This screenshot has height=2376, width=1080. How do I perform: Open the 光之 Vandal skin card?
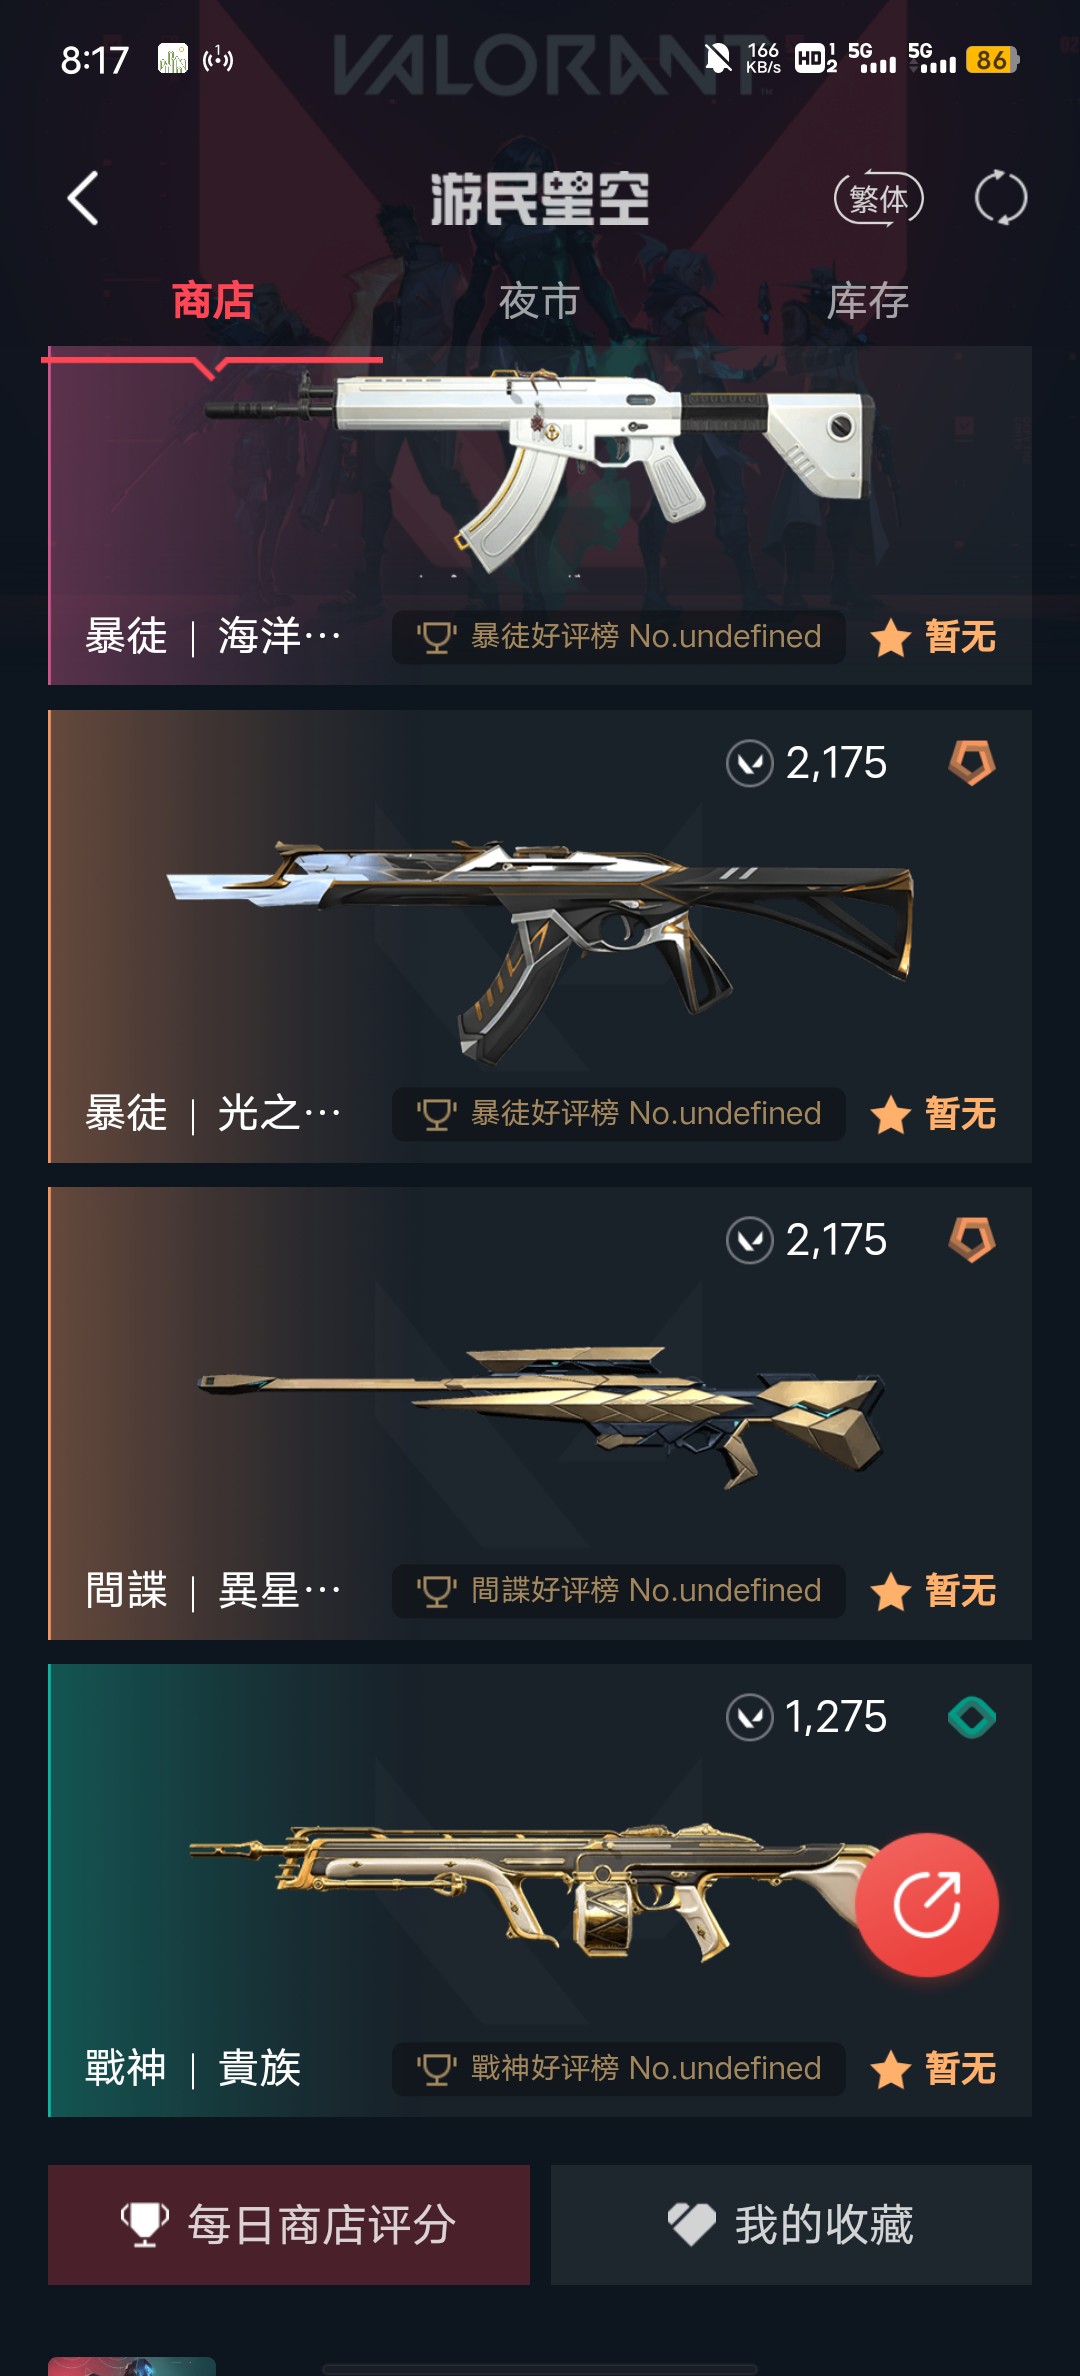pos(540,936)
